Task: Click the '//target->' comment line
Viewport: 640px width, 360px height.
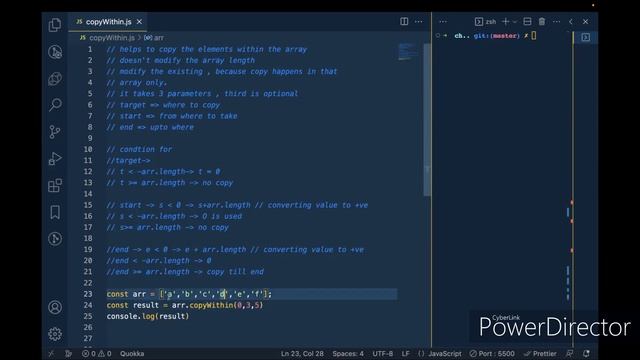Action: click(129, 160)
